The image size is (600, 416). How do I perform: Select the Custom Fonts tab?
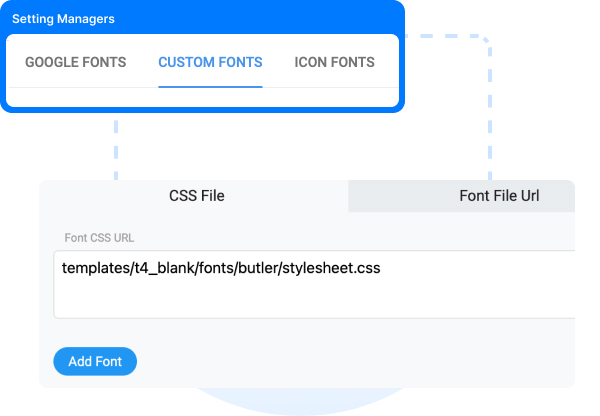coord(210,62)
